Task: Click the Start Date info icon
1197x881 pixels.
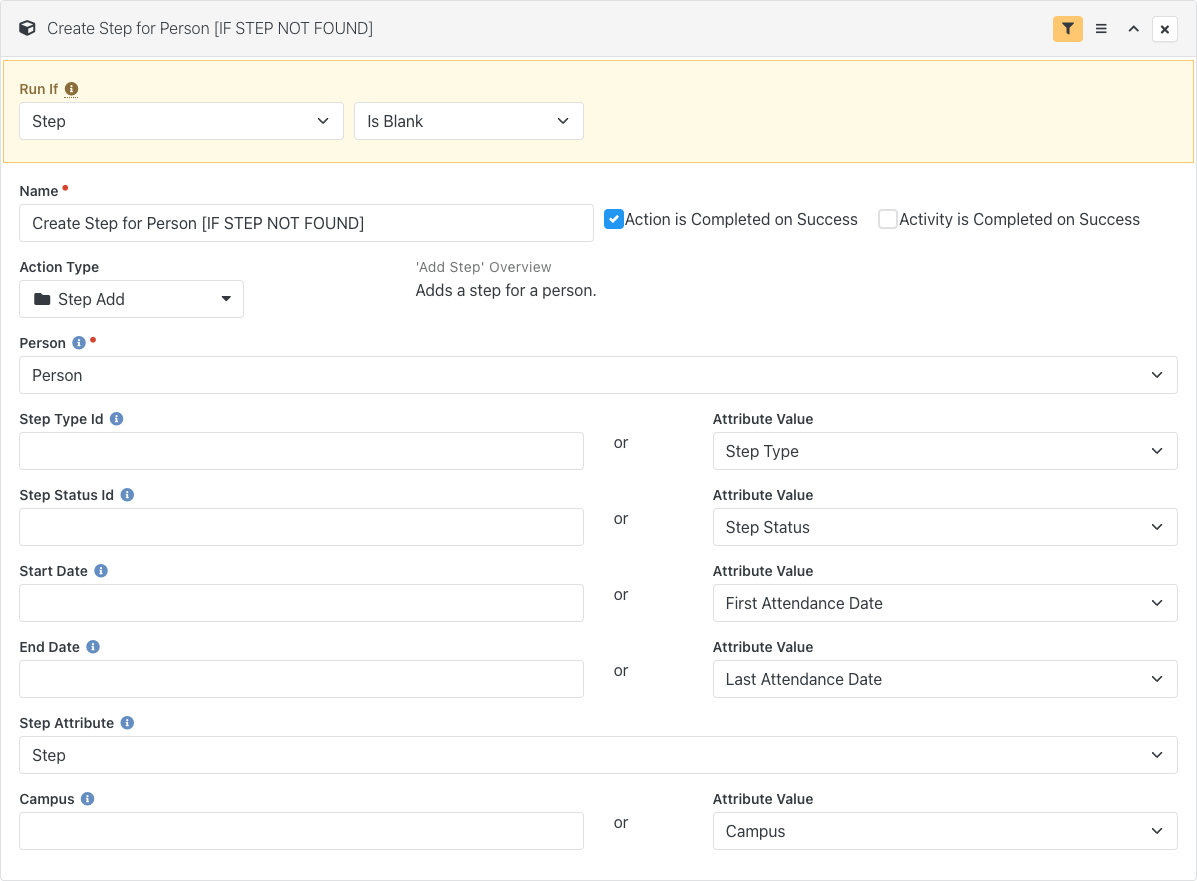Action: [x=101, y=570]
